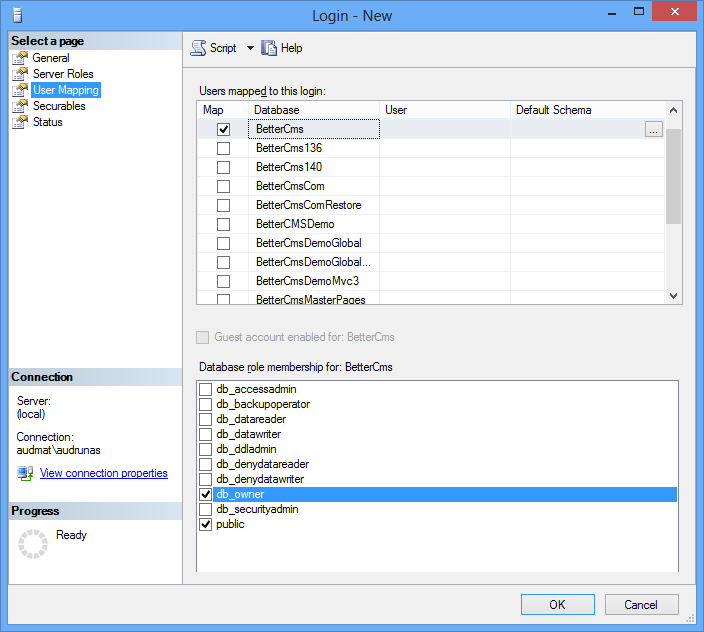Enable the db_denydatawriter role checkbox

click(205, 479)
